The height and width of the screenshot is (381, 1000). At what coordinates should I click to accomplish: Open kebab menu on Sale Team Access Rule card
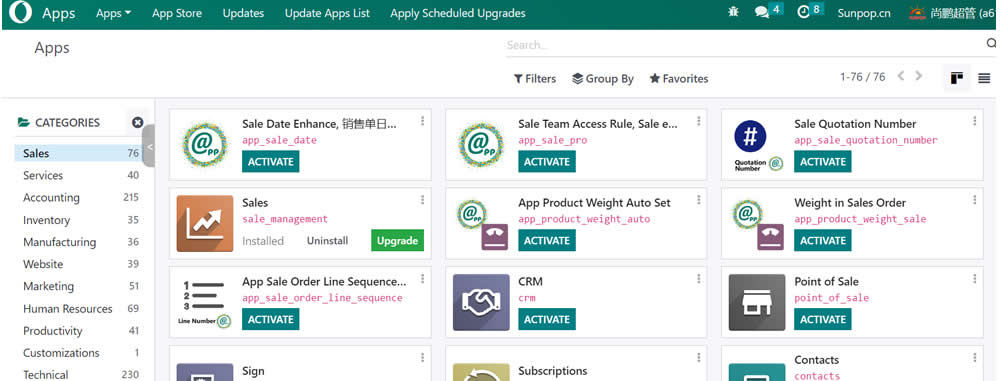(x=699, y=121)
